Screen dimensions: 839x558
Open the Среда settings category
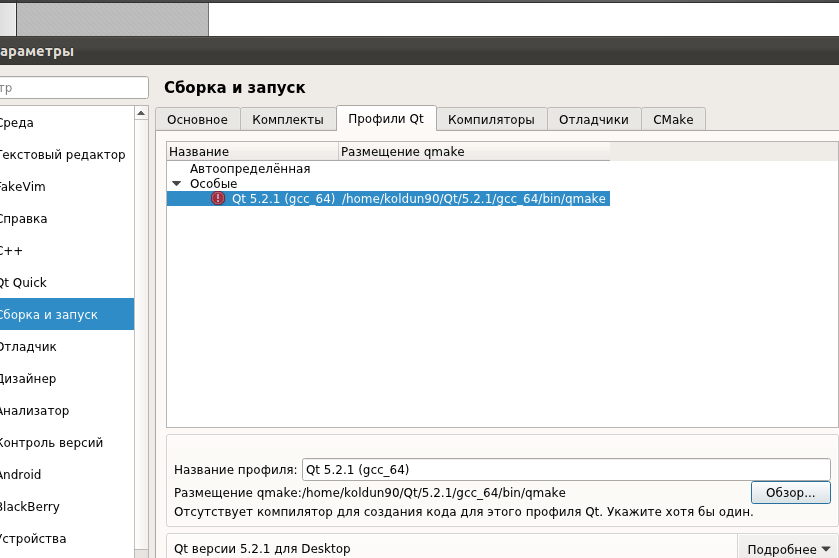point(66,123)
